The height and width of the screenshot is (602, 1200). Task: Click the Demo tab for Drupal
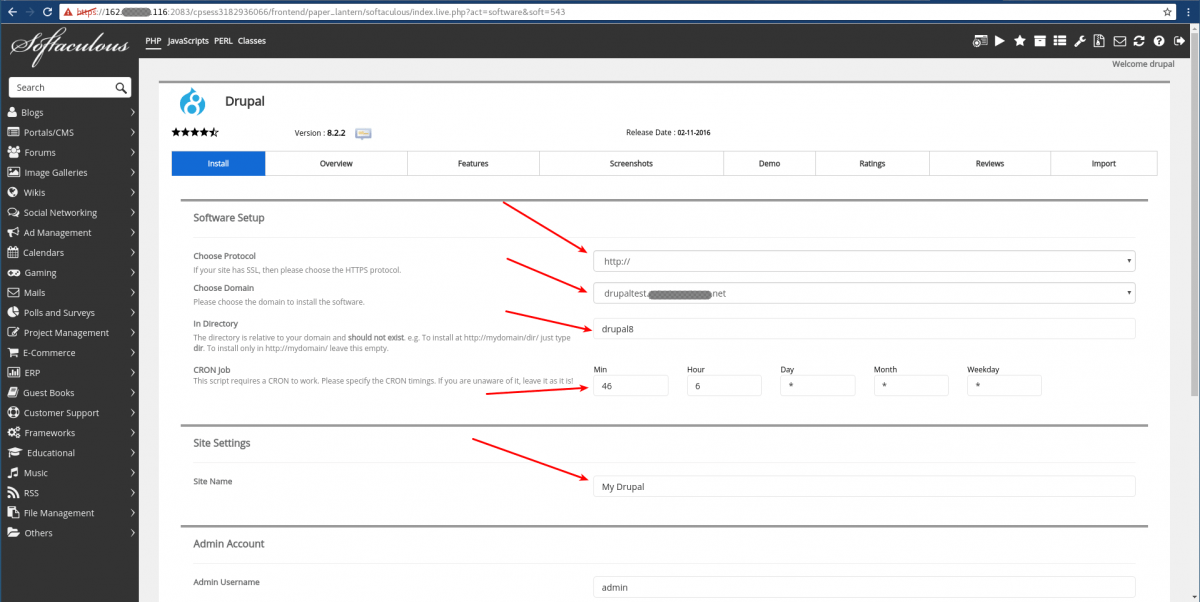tap(769, 163)
